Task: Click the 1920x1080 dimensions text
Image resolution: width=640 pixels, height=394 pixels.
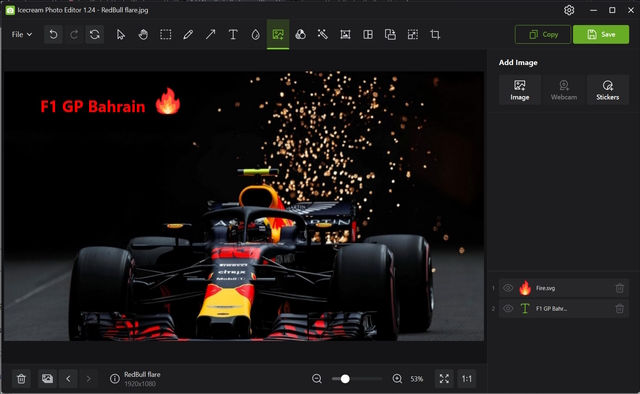Action: point(140,384)
